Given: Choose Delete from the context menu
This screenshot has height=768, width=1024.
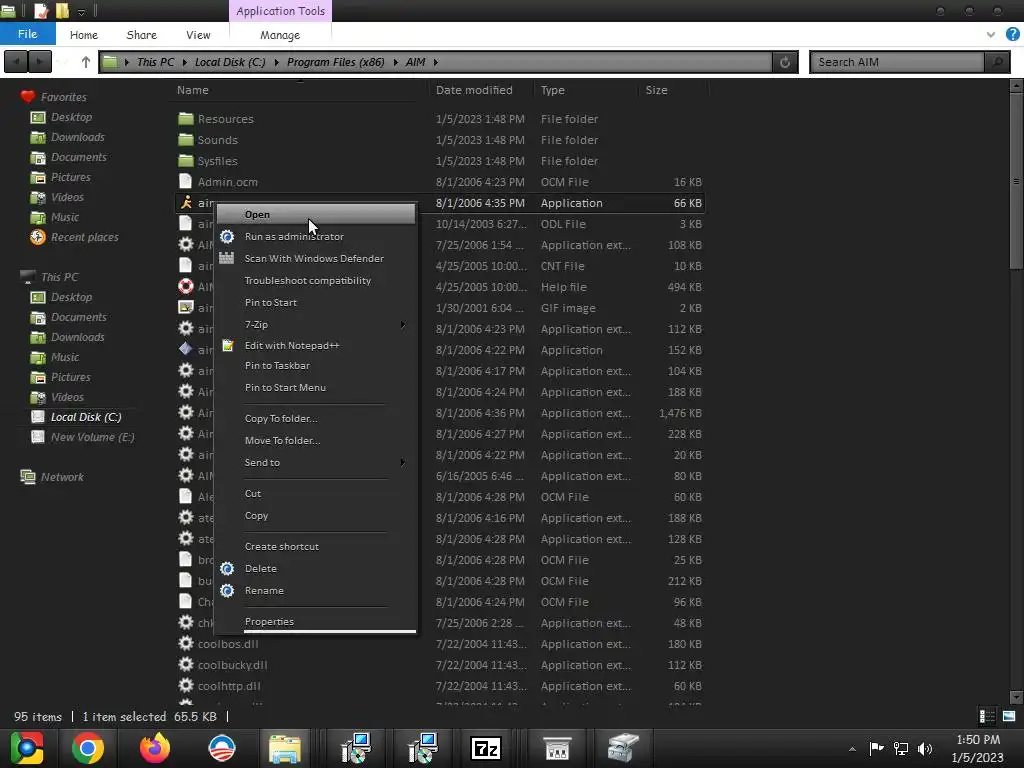Looking at the screenshot, I should [316, 569].
